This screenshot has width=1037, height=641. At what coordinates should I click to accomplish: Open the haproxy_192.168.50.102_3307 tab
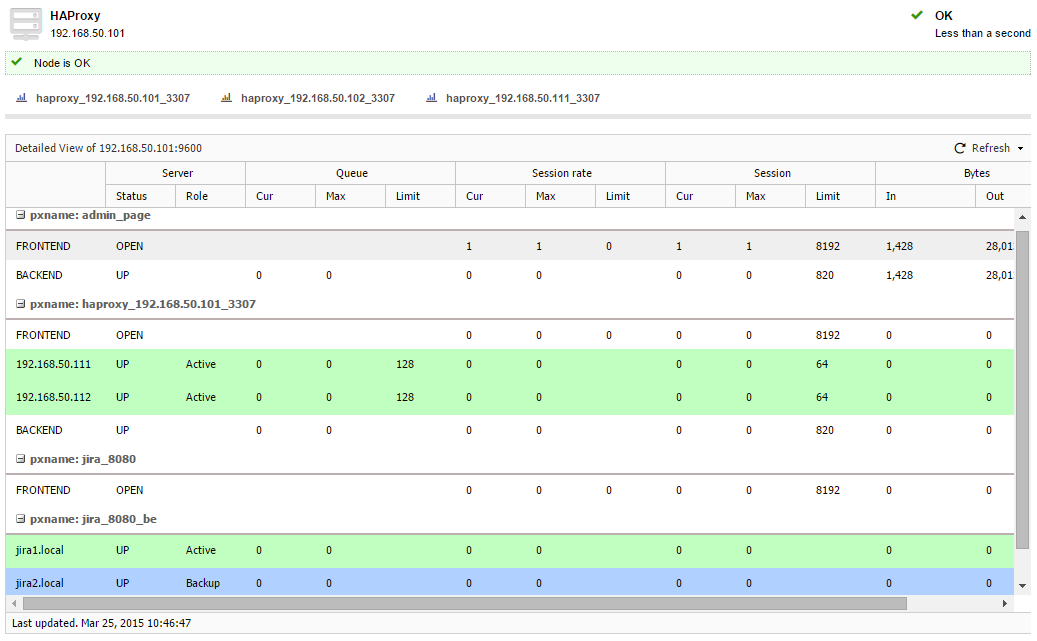[x=317, y=98]
